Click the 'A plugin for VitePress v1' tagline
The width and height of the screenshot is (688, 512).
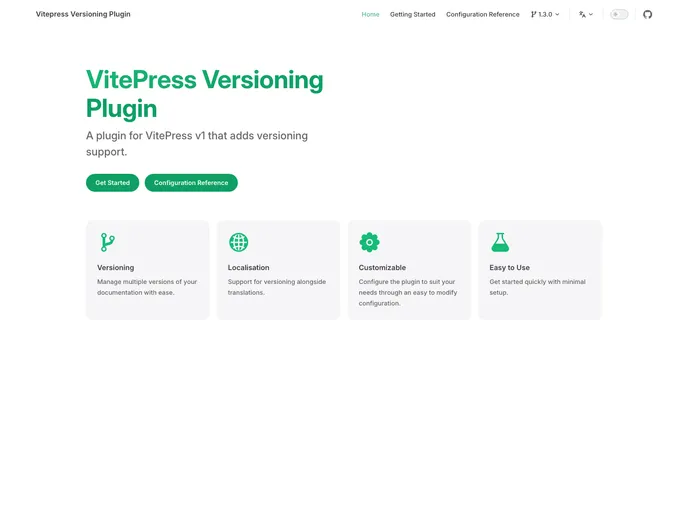pos(197,143)
